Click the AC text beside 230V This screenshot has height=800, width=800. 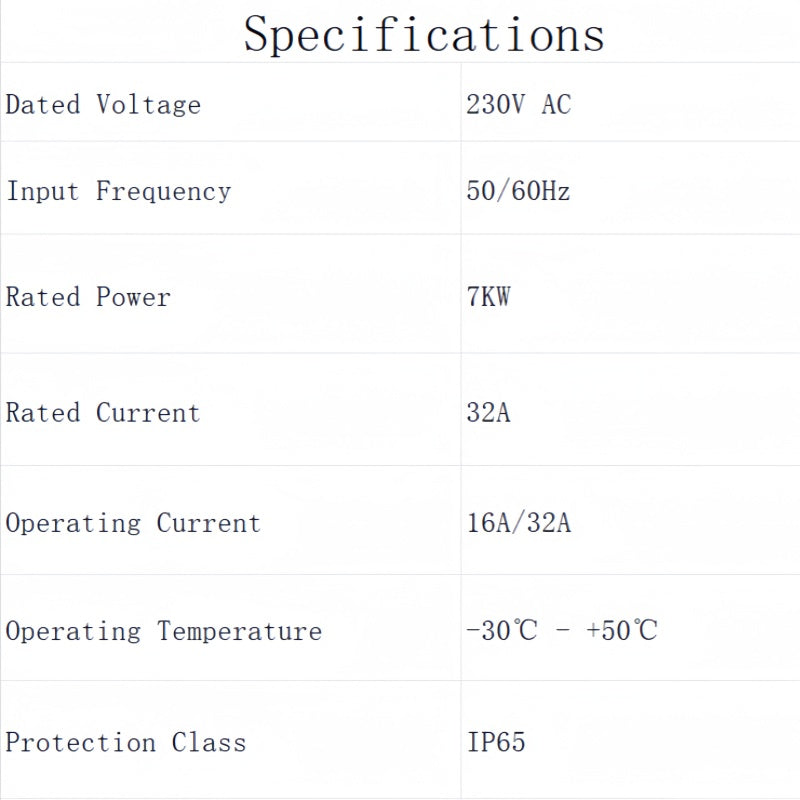tap(556, 105)
